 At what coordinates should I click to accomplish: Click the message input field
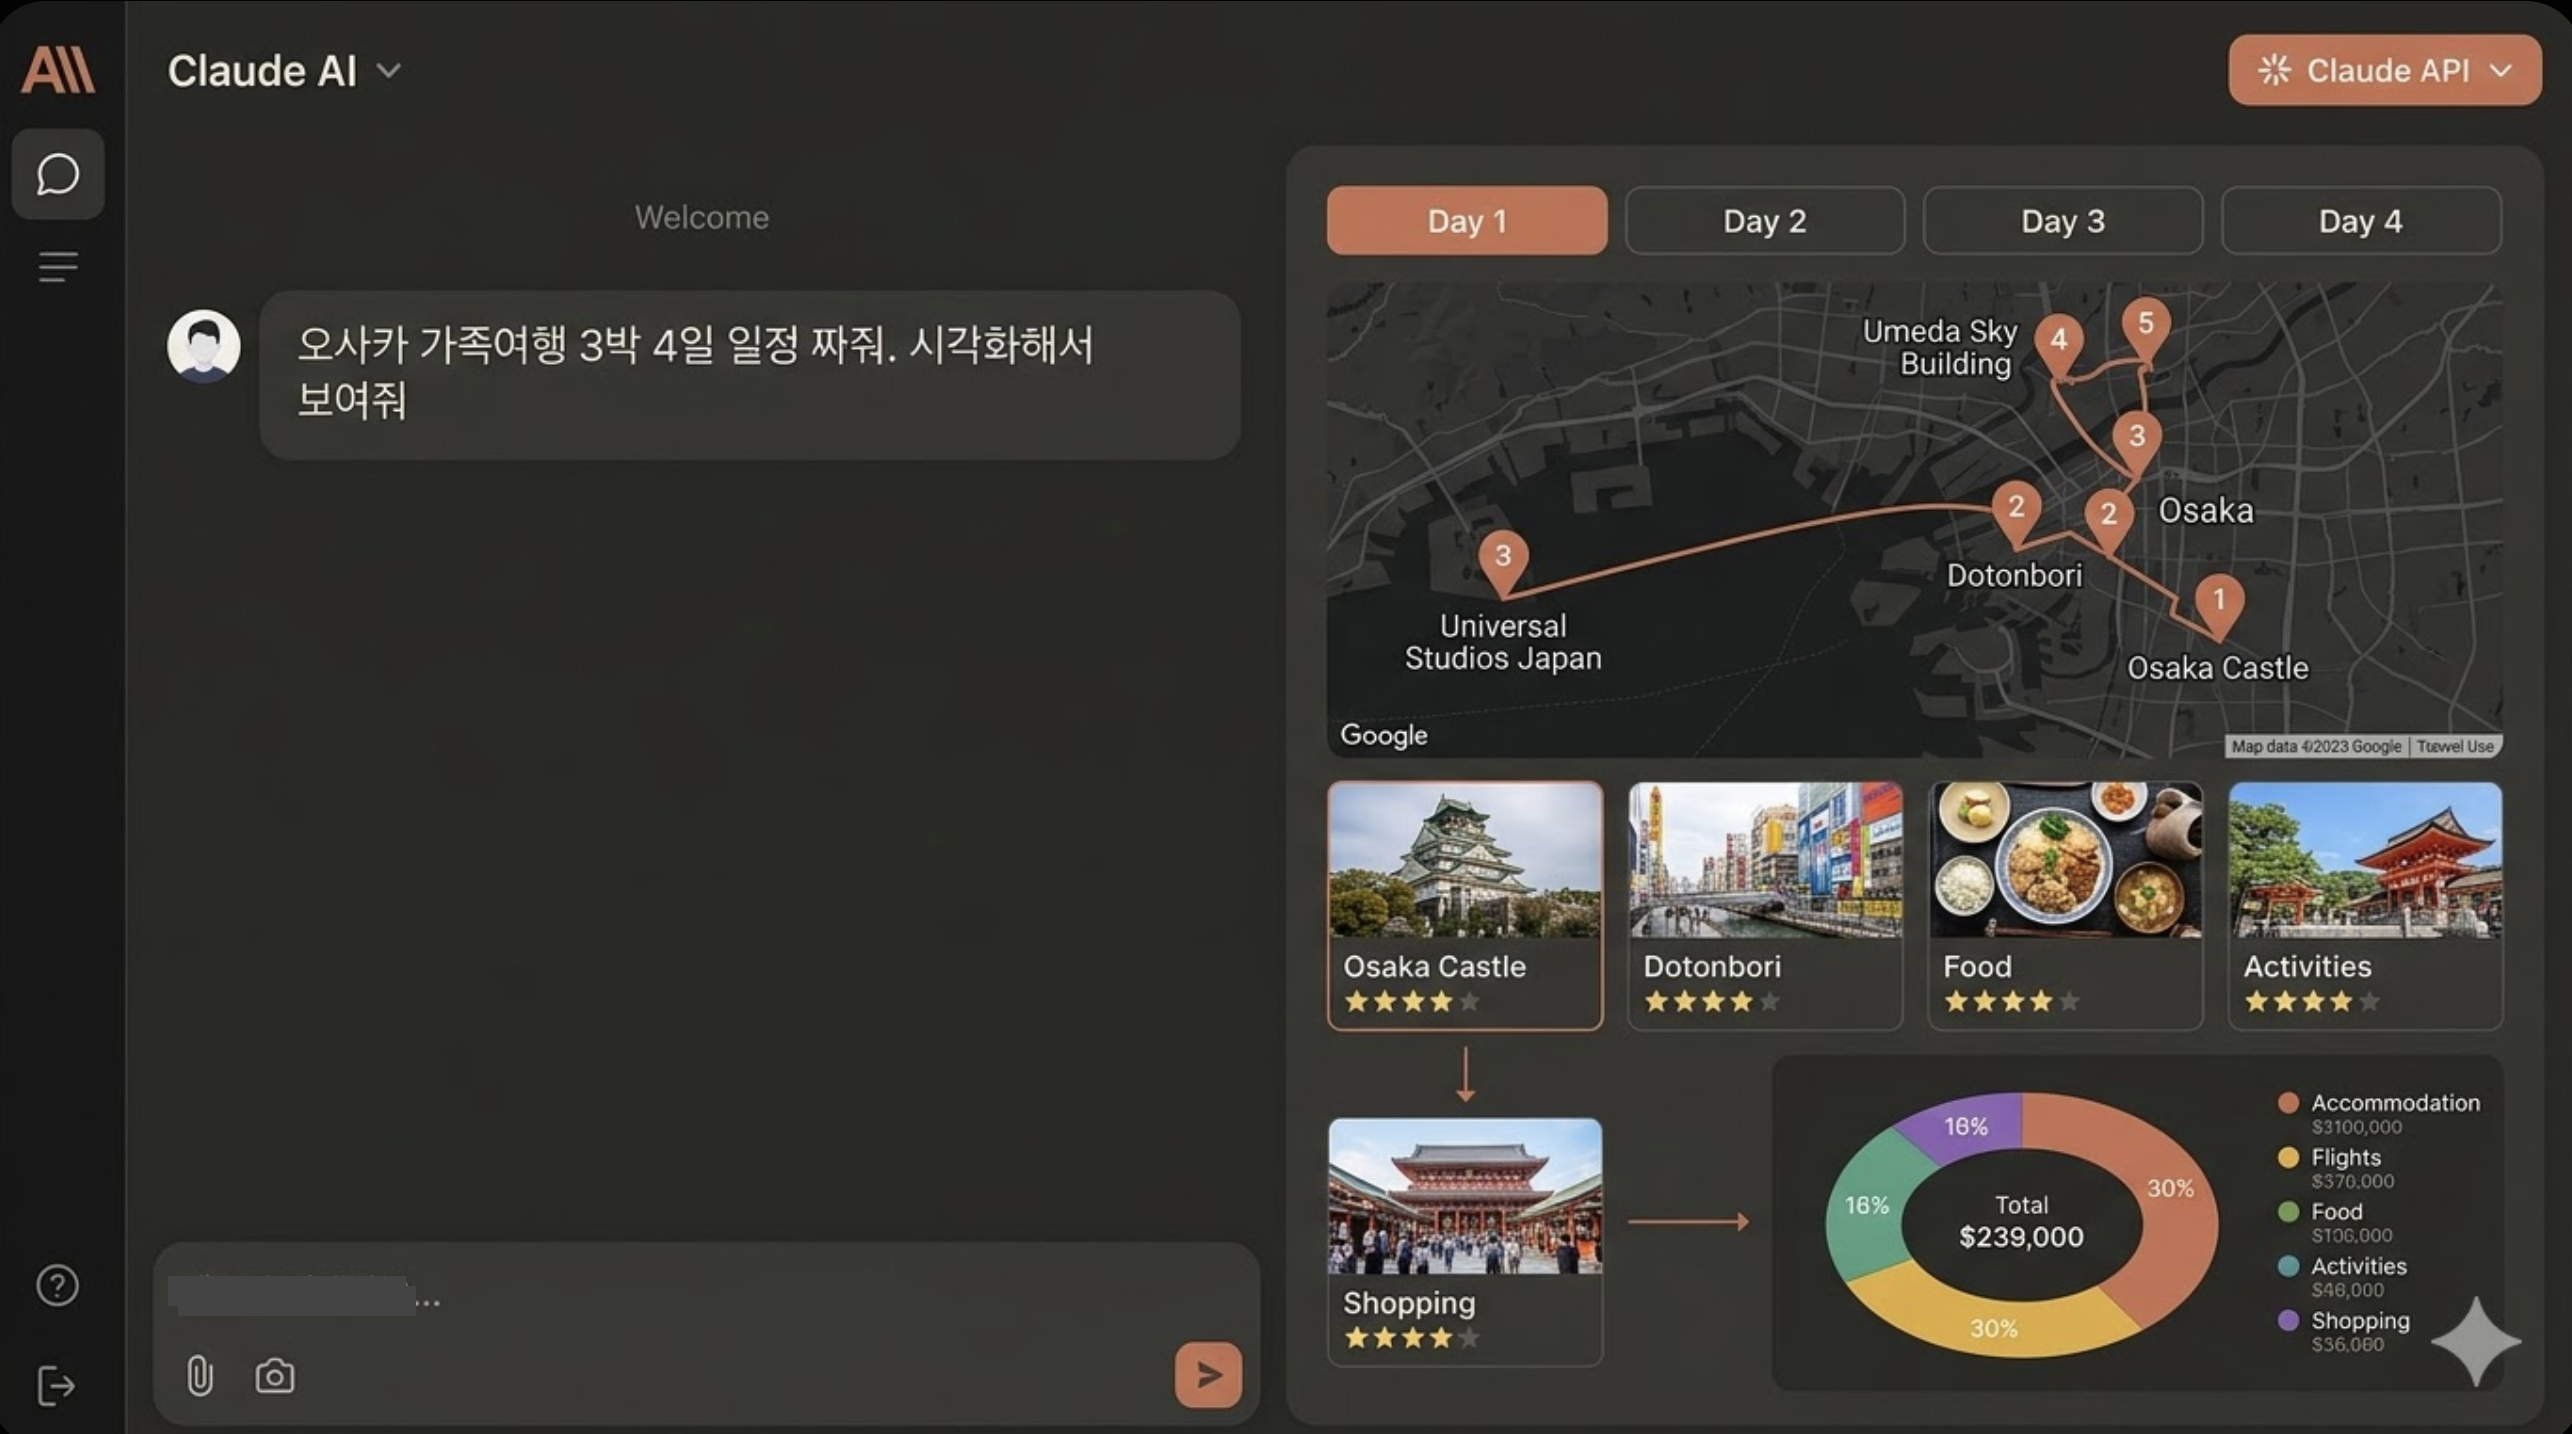[x=700, y=1298]
